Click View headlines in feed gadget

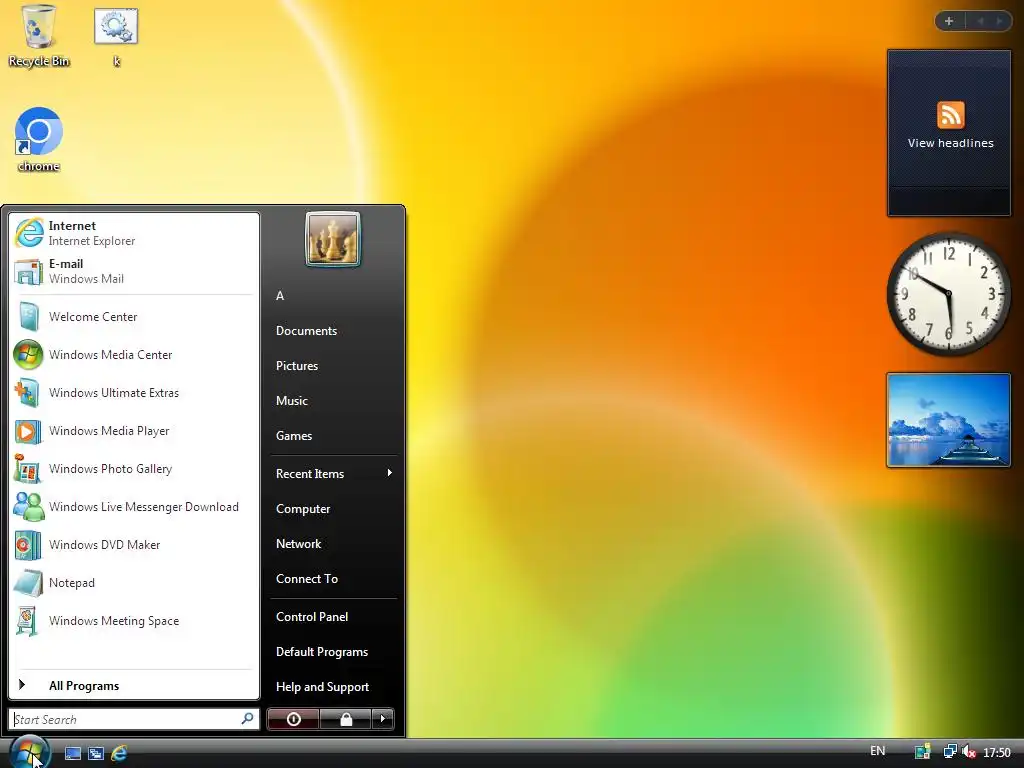coord(950,143)
